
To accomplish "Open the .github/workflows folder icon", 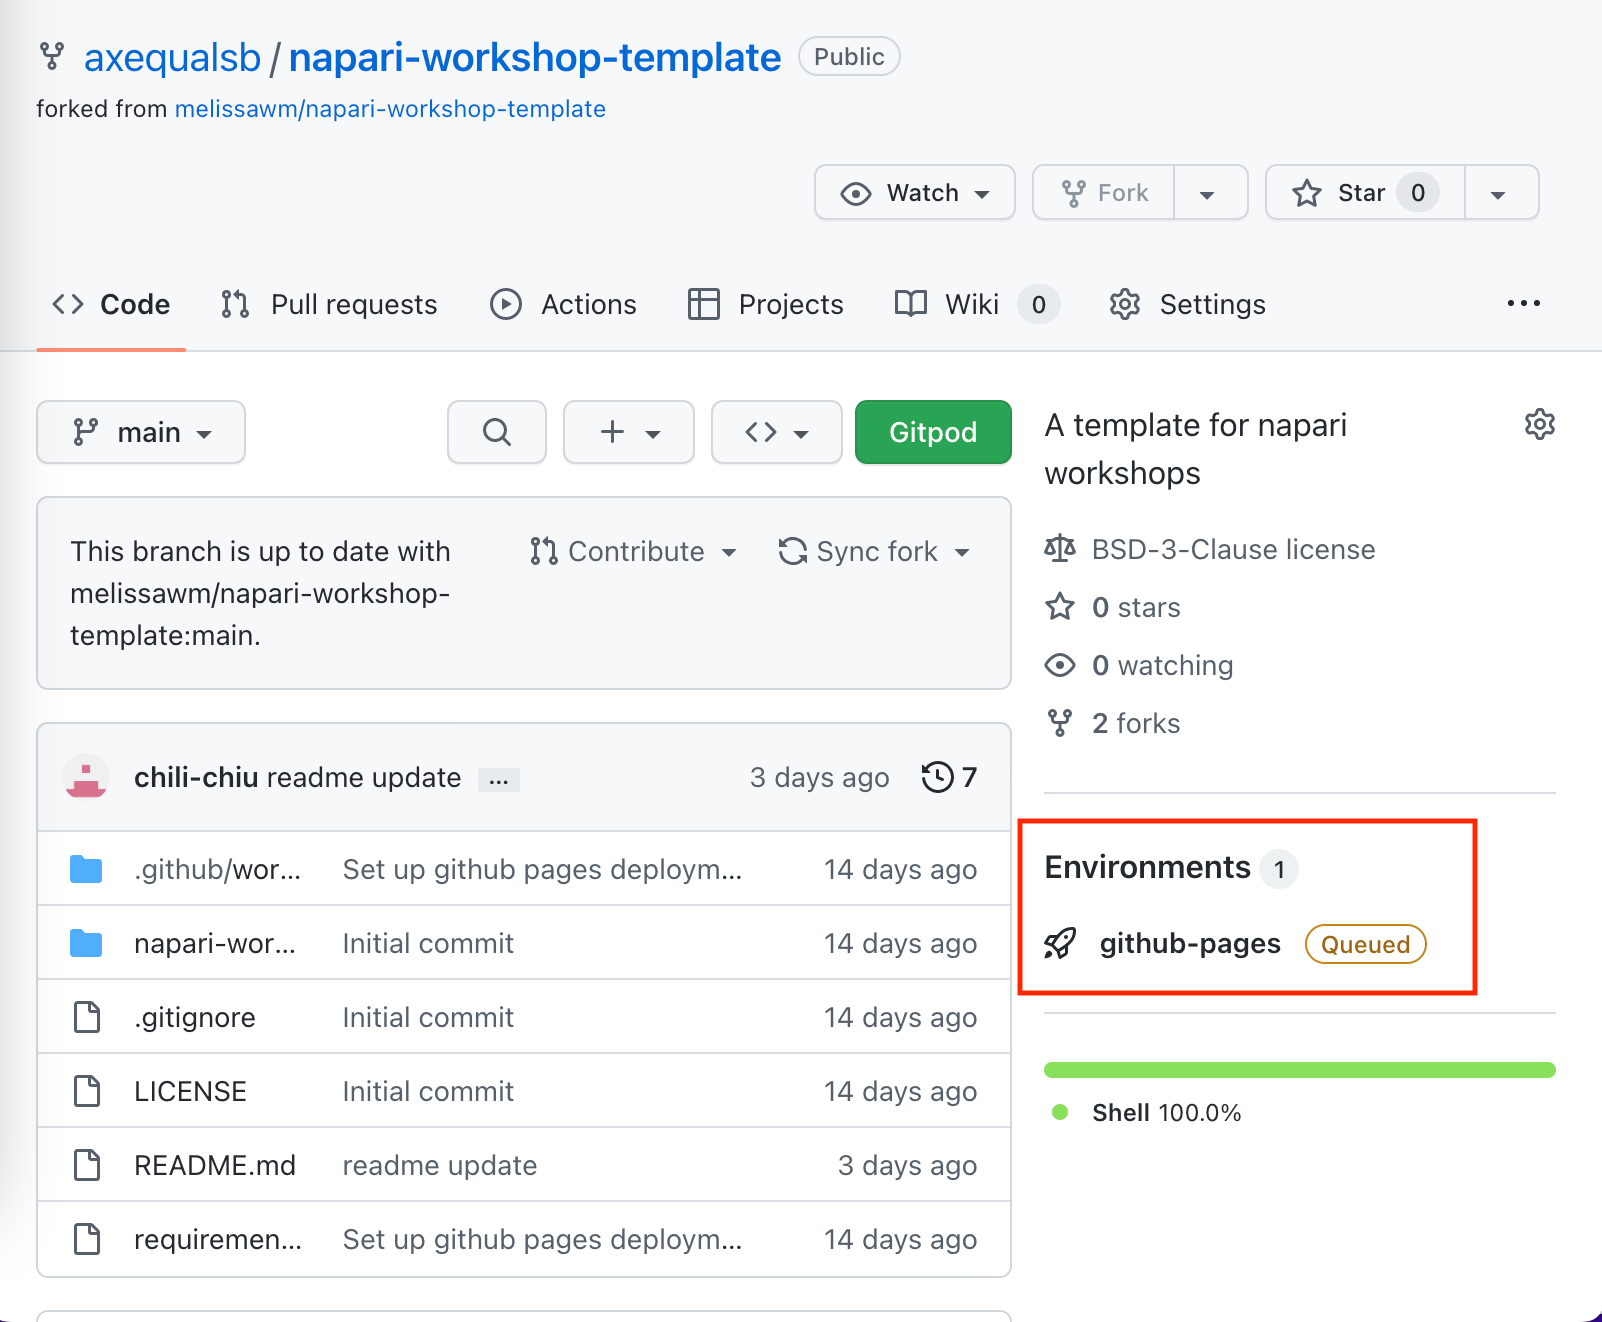I will [x=86, y=869].
